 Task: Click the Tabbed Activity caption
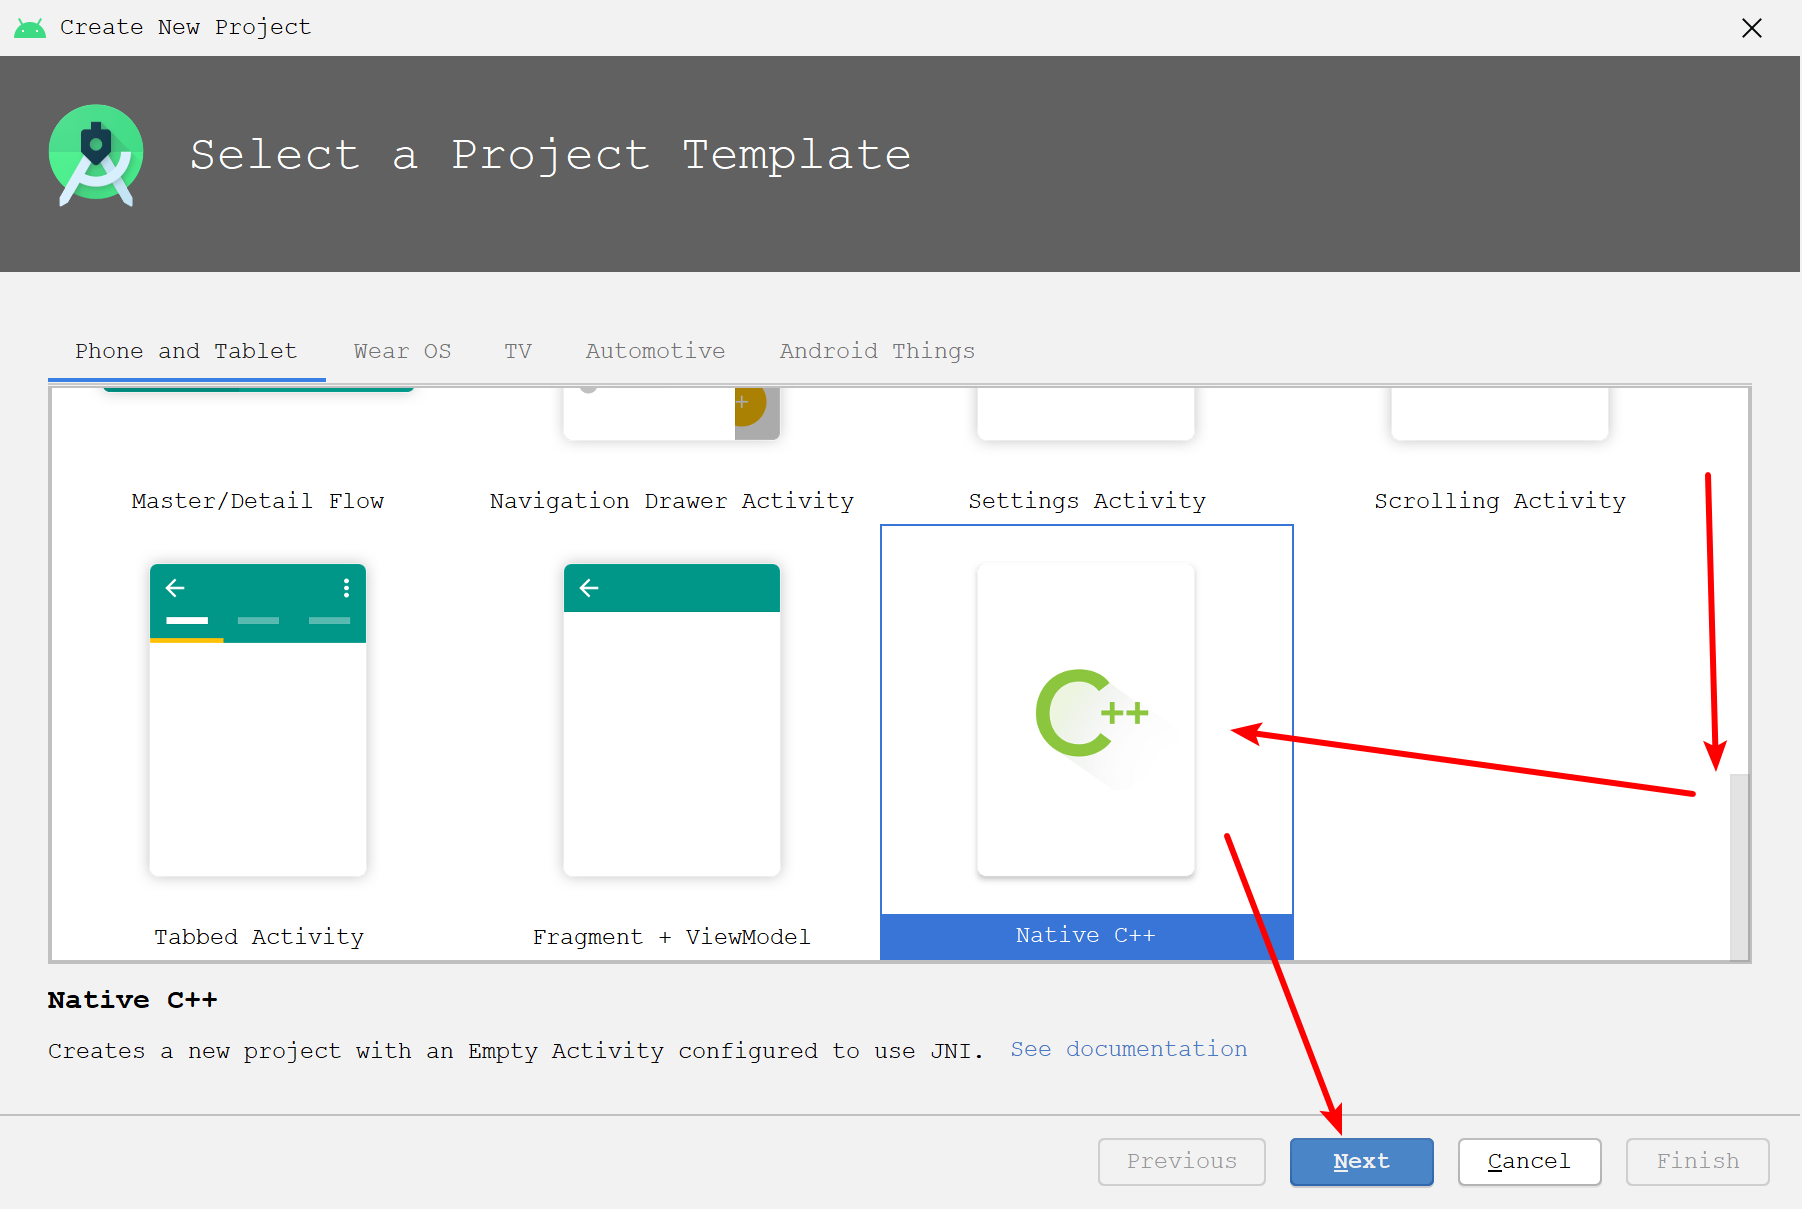[259, 937]
